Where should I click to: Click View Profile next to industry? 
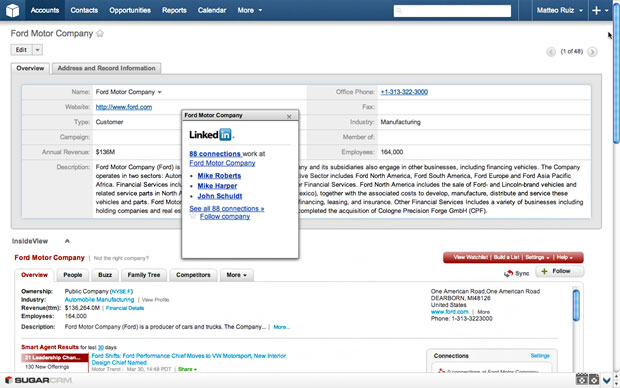(155, 300)
